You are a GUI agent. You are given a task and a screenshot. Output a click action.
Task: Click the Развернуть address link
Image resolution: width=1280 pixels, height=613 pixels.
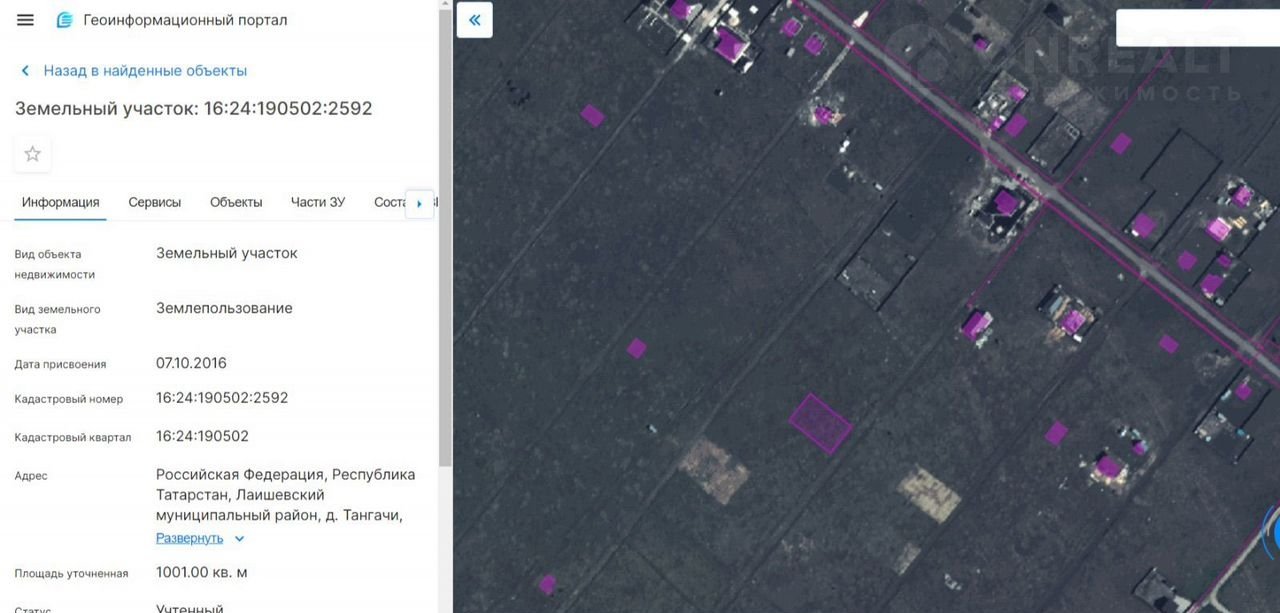(x=190, y=538)
